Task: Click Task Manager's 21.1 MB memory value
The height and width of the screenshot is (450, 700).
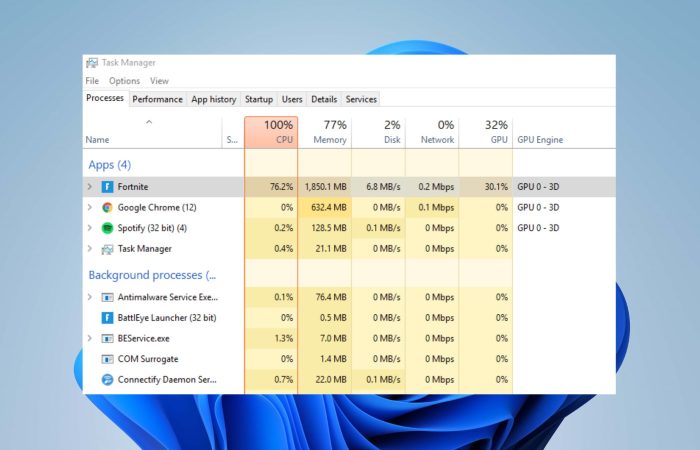Action: click(x=331, y=249)
